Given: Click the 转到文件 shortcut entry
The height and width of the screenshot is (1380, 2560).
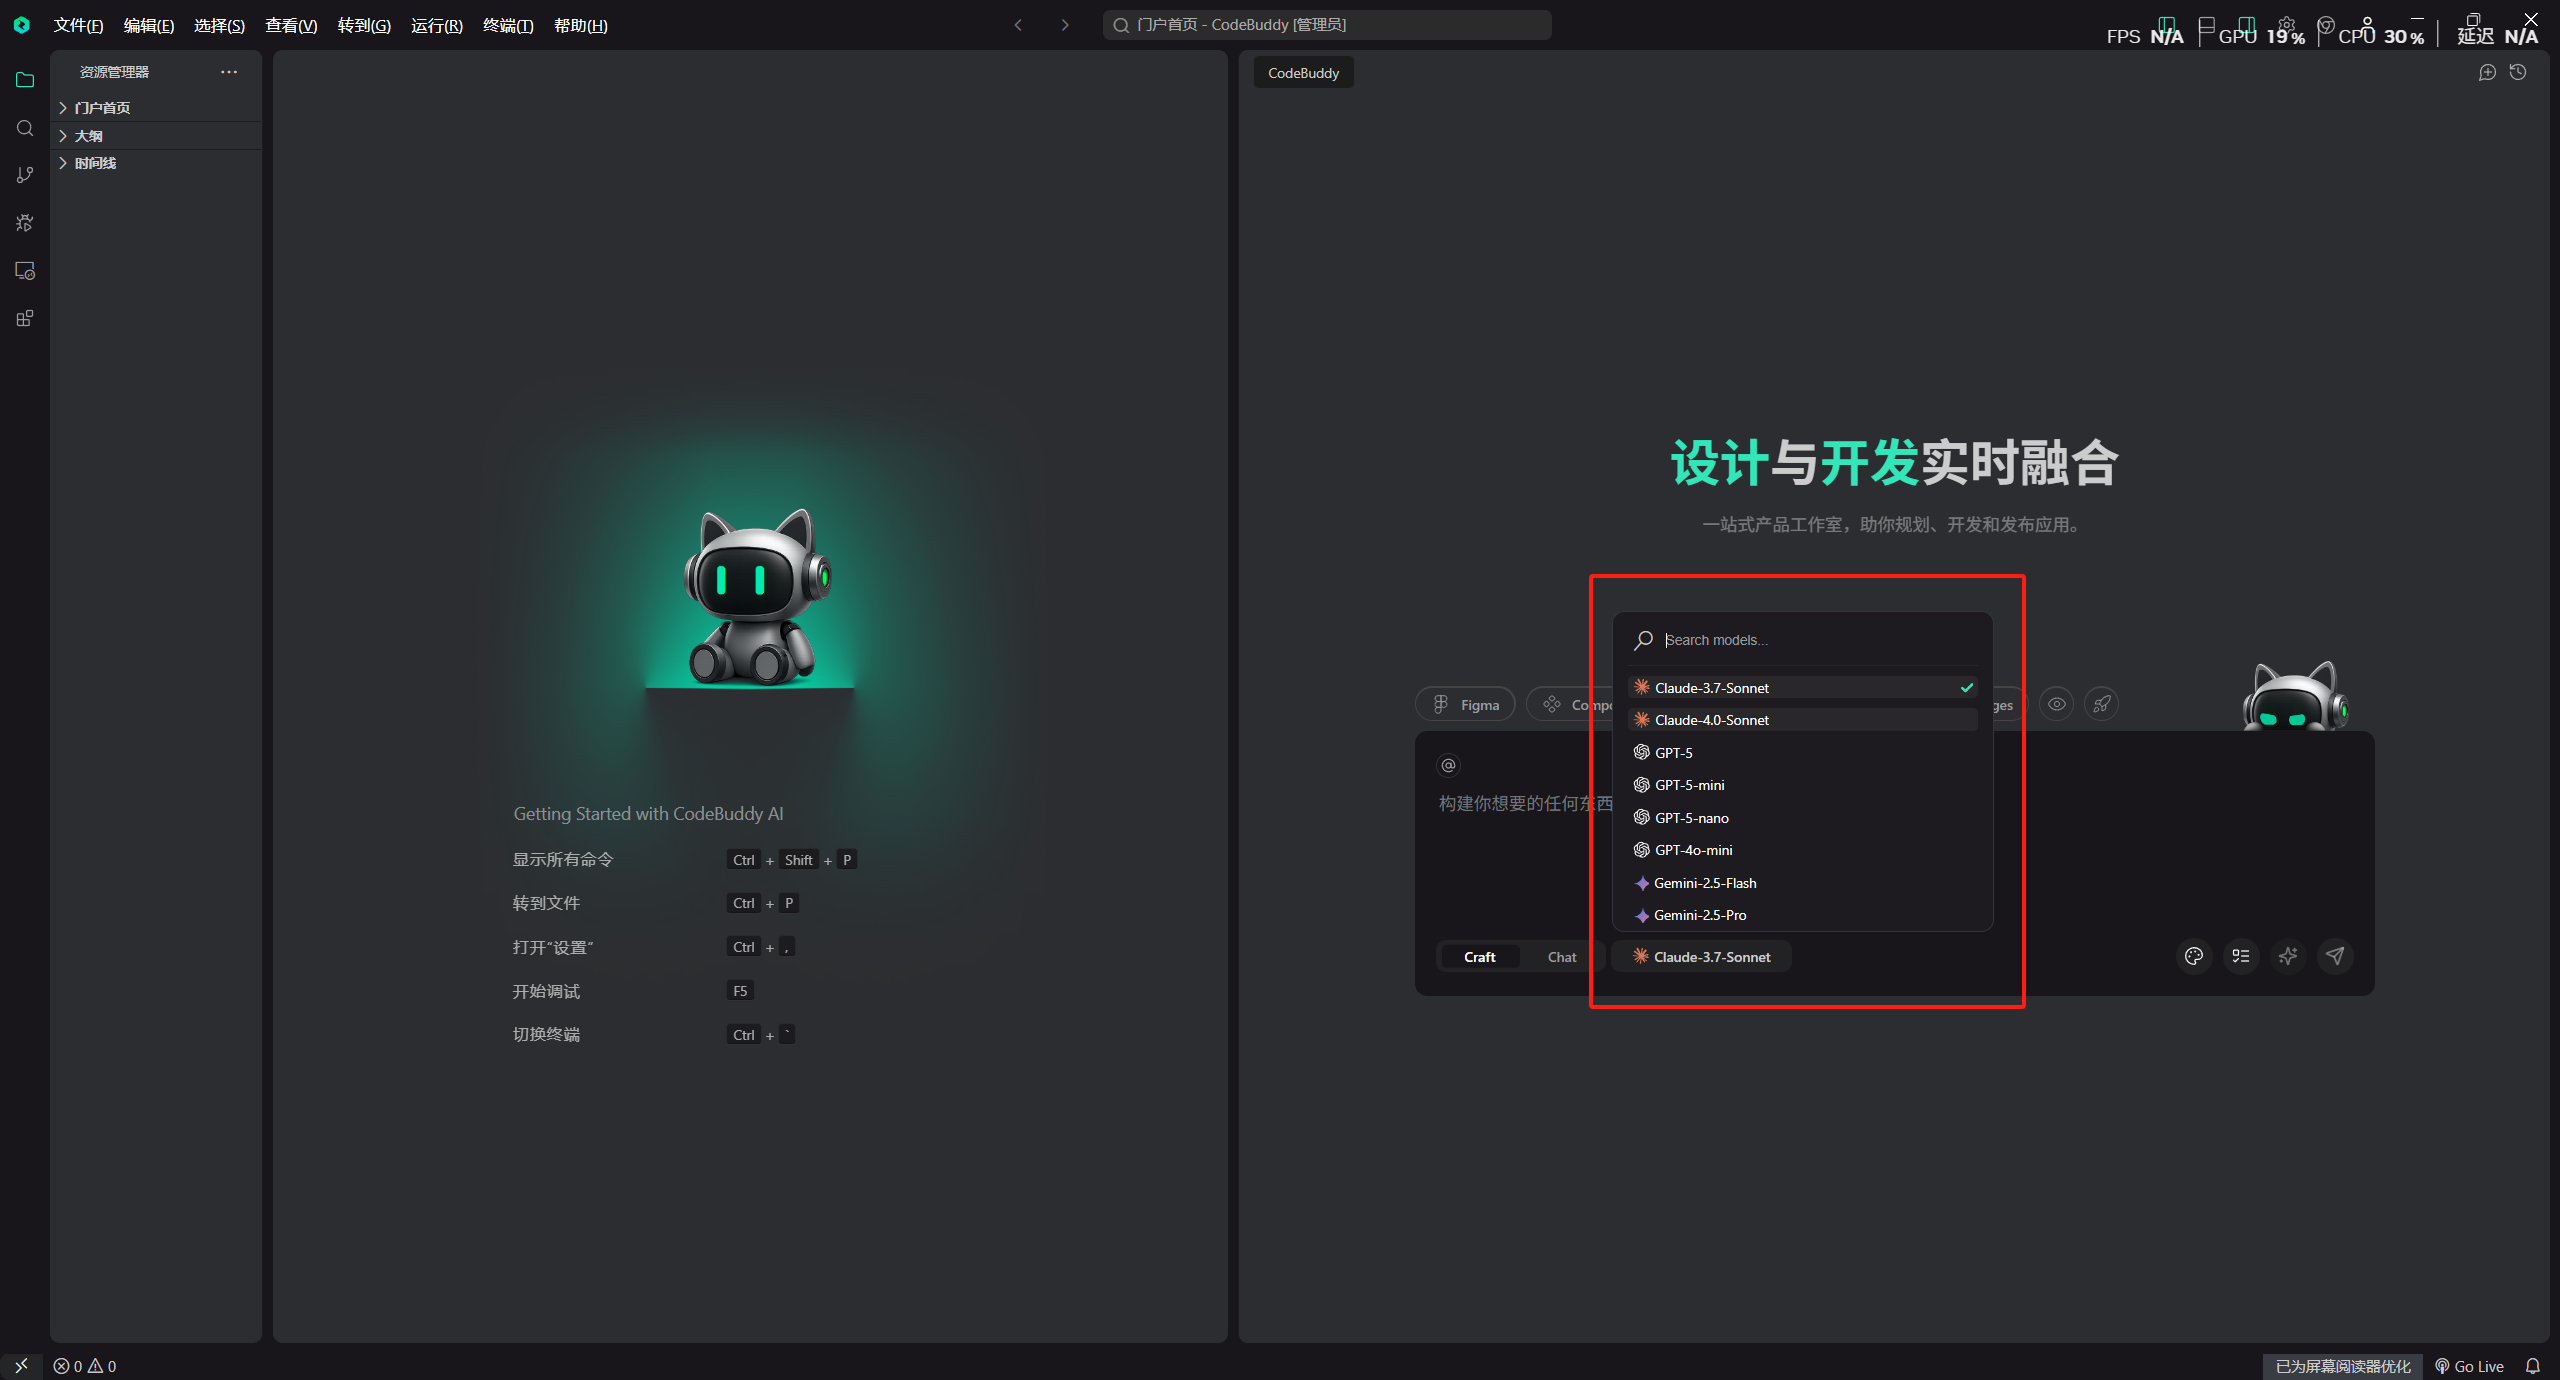Looking at the screenshot, I should [x=656, y=903].
